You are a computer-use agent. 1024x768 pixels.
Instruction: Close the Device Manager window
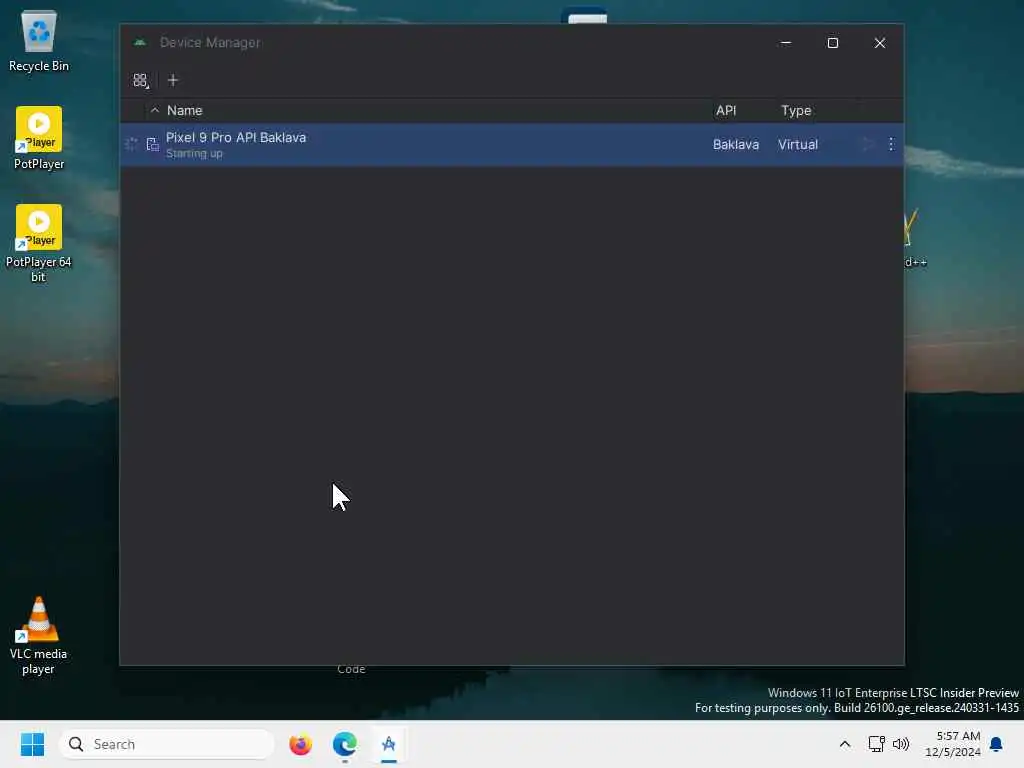(x=880, y=42)
